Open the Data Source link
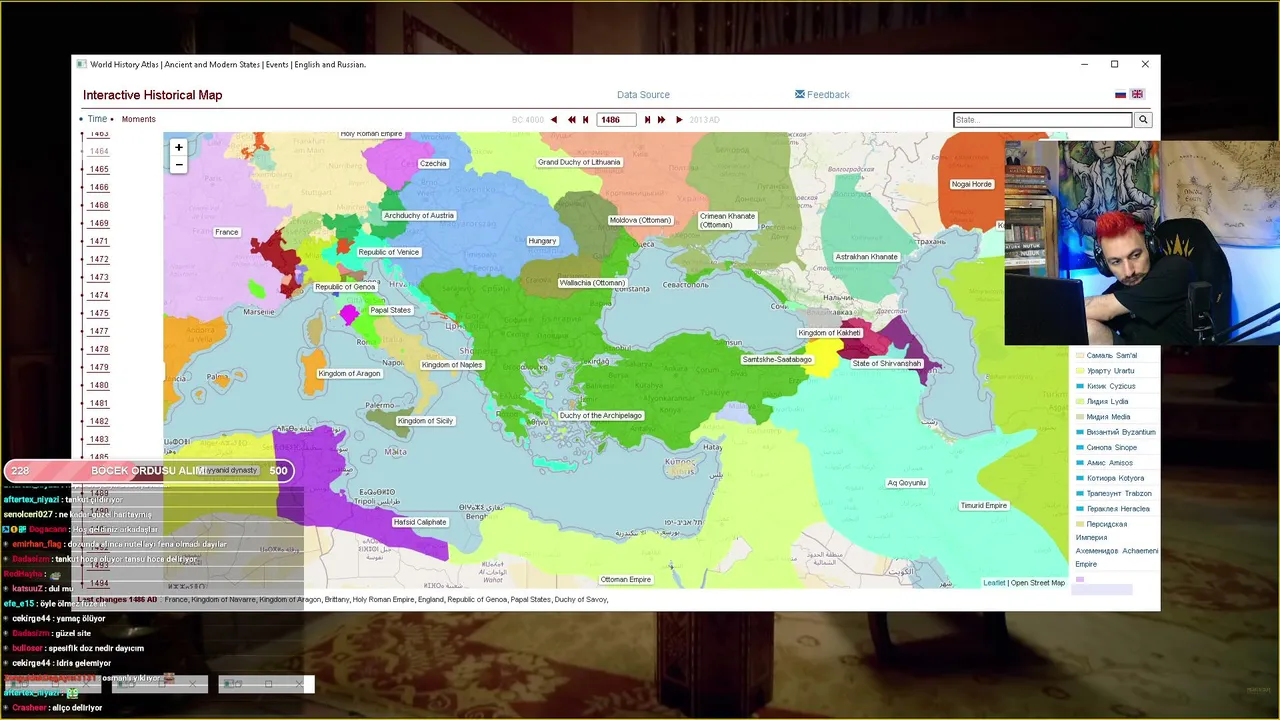Screen dimensions: 1280x720 click(643, 95)
